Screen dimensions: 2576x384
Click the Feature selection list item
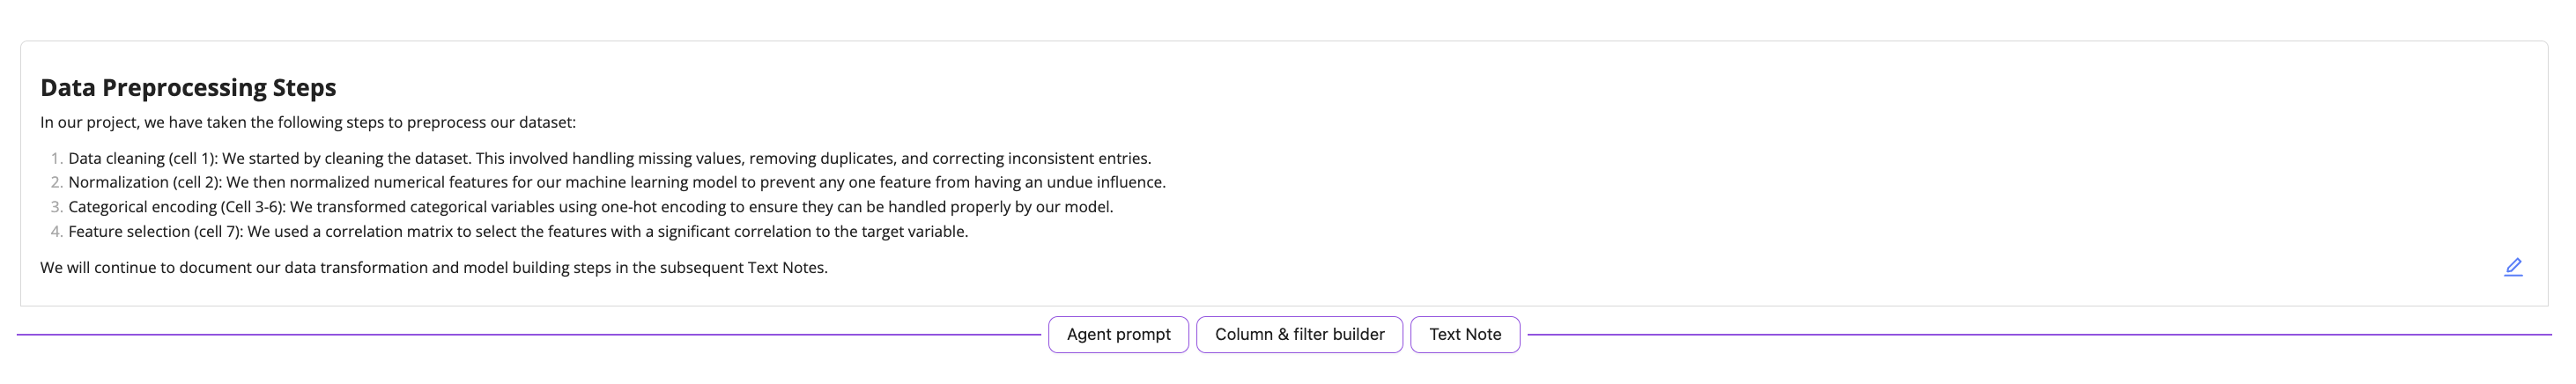pyautogui.click(x=518, y=231)
